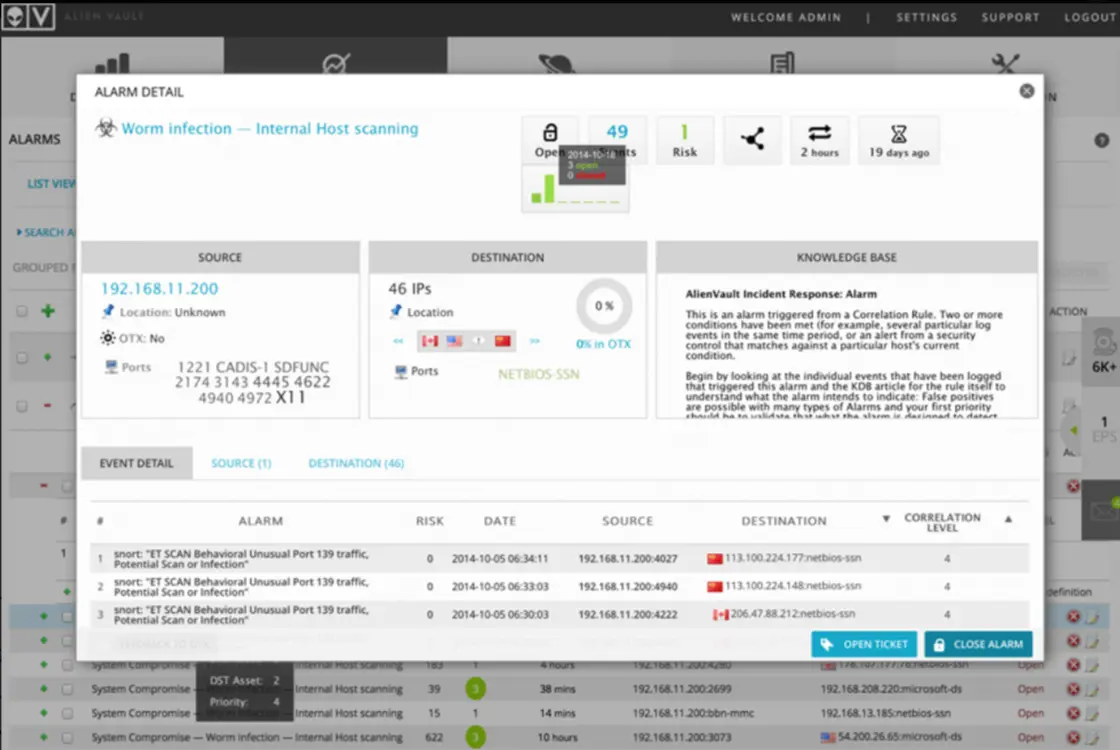The image size is (1120, 750).
Task: Click the Open lock status icon
Action: pyautogui.click(x=549, y=132)
